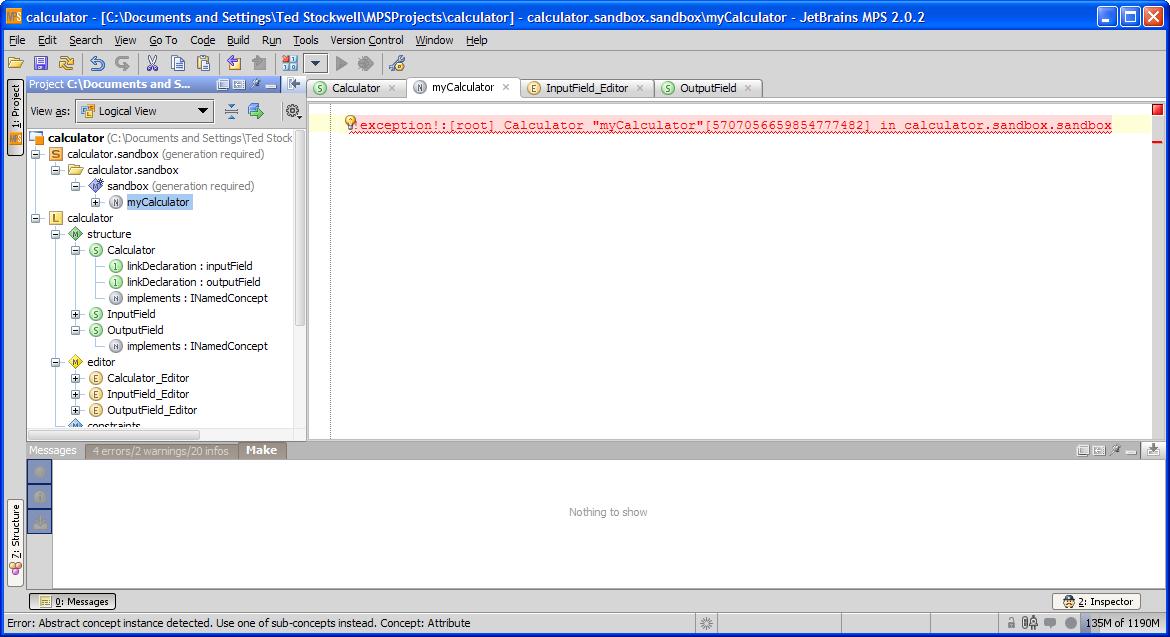This screenshot has width=1170, height=637.
Task: Switch to the InputField_Editor tab
Action: [x=586, y=88]
